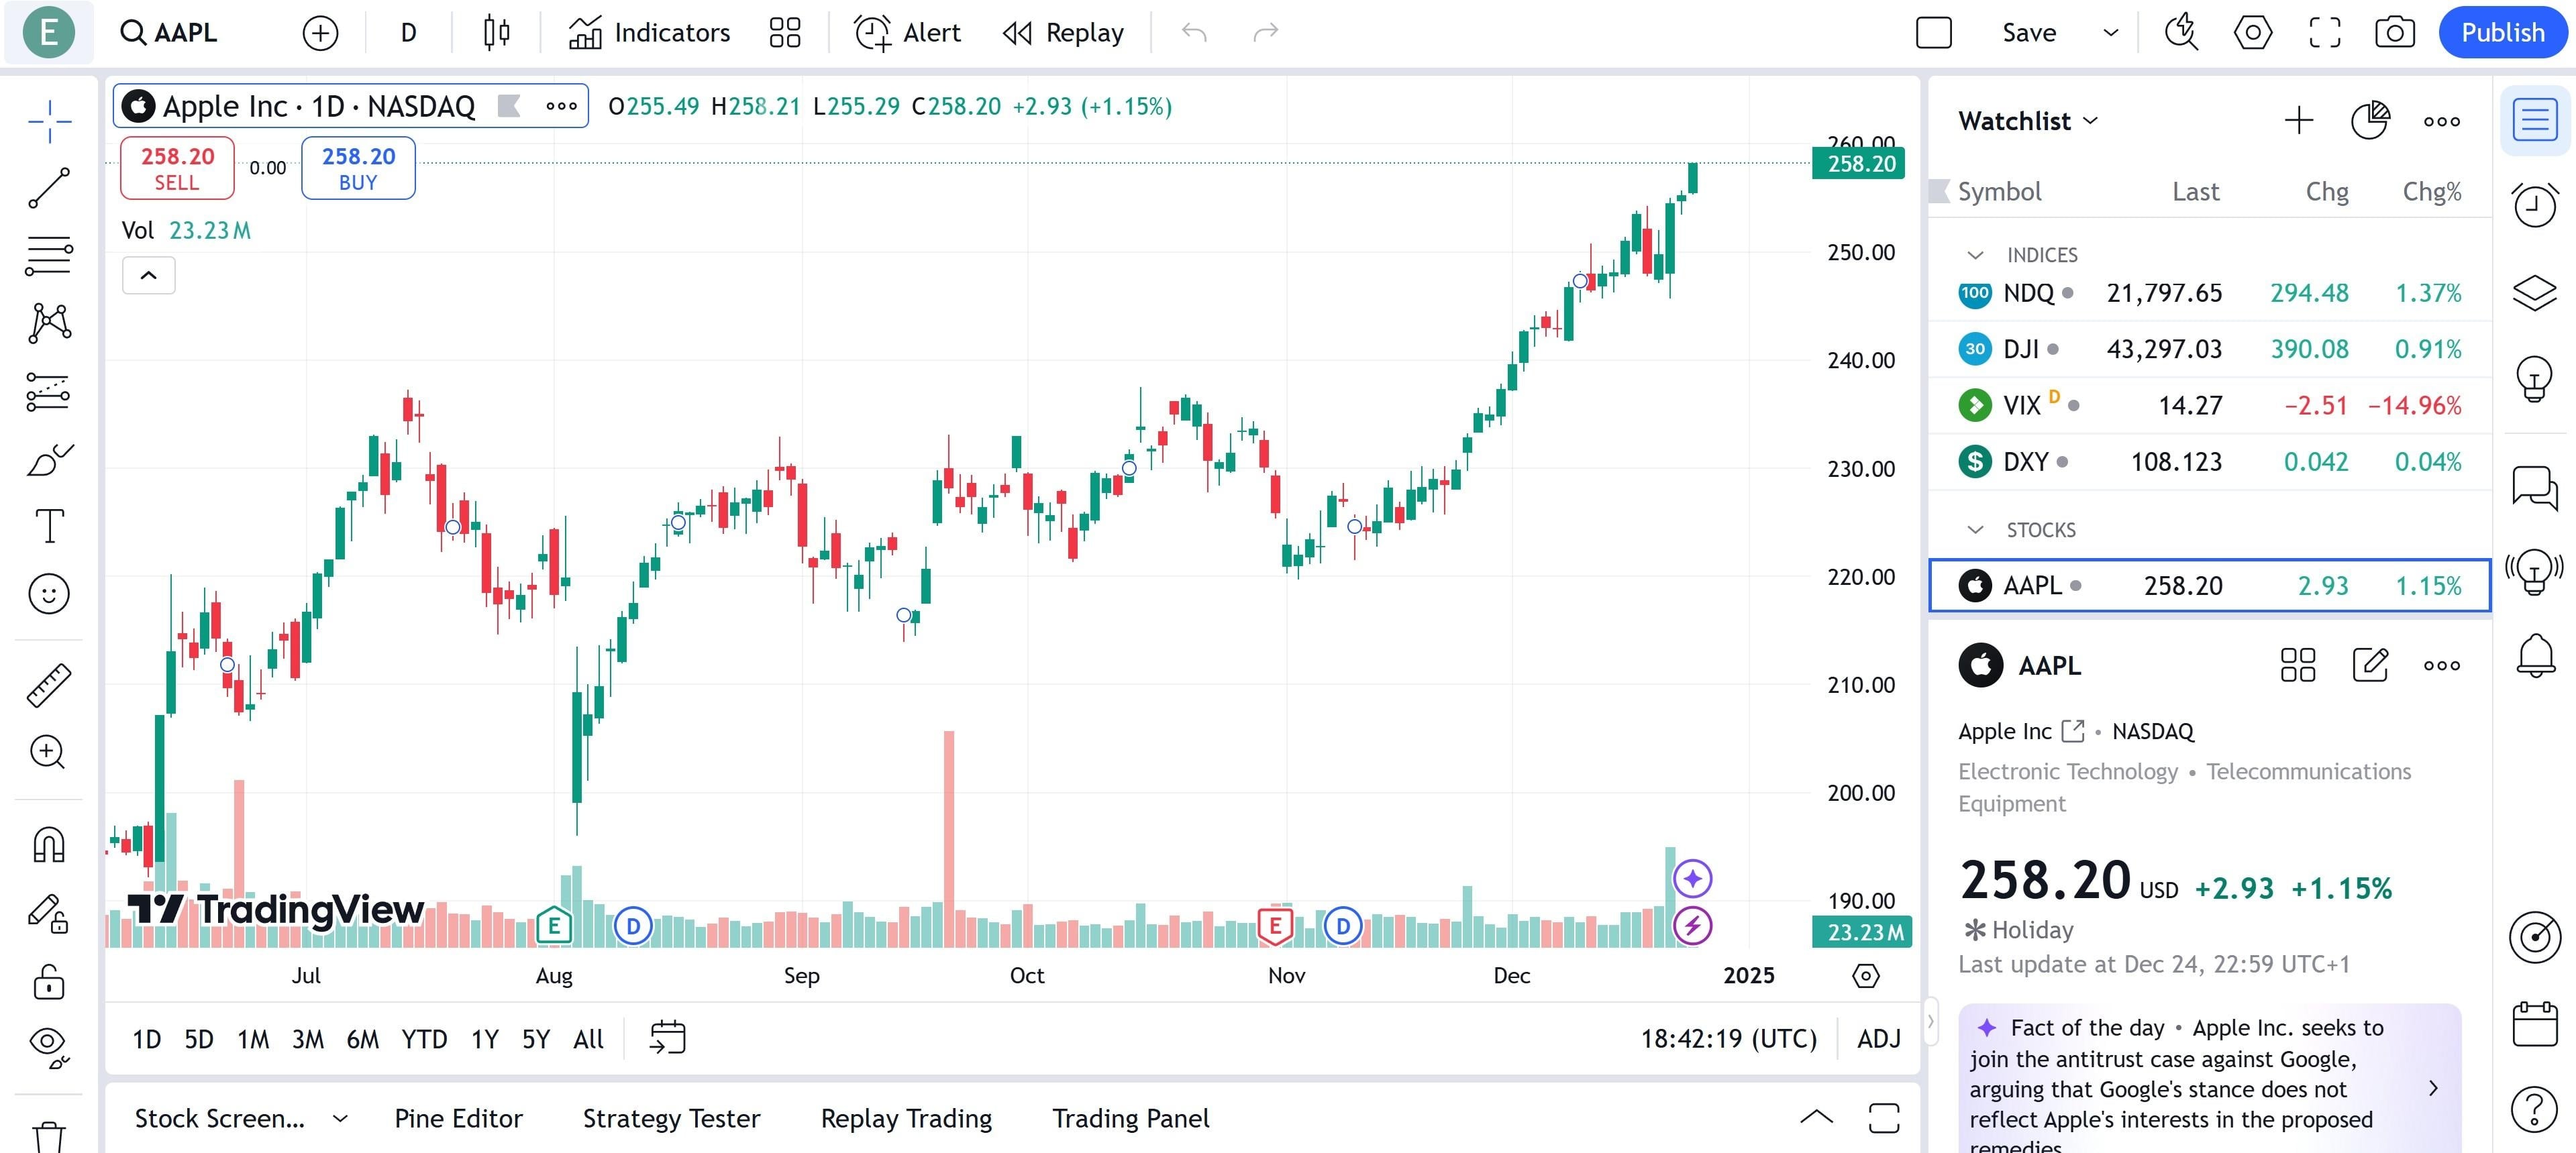
Task: Open the Fibonacci retracement tools
Action: 49,256
